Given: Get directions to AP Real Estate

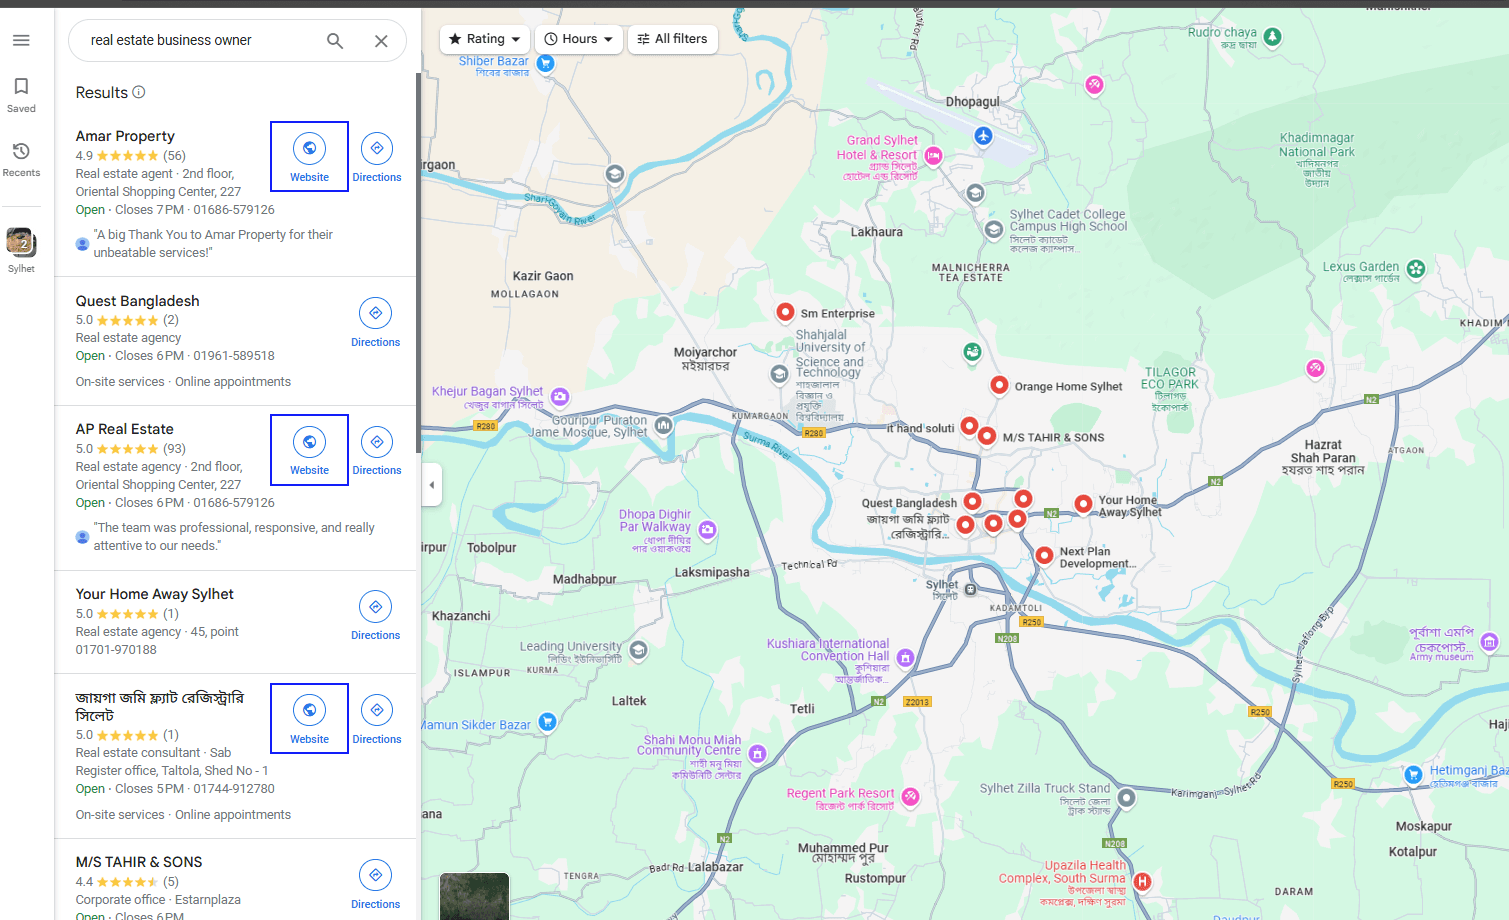Looking at the screenshot, I should (377, 450).
